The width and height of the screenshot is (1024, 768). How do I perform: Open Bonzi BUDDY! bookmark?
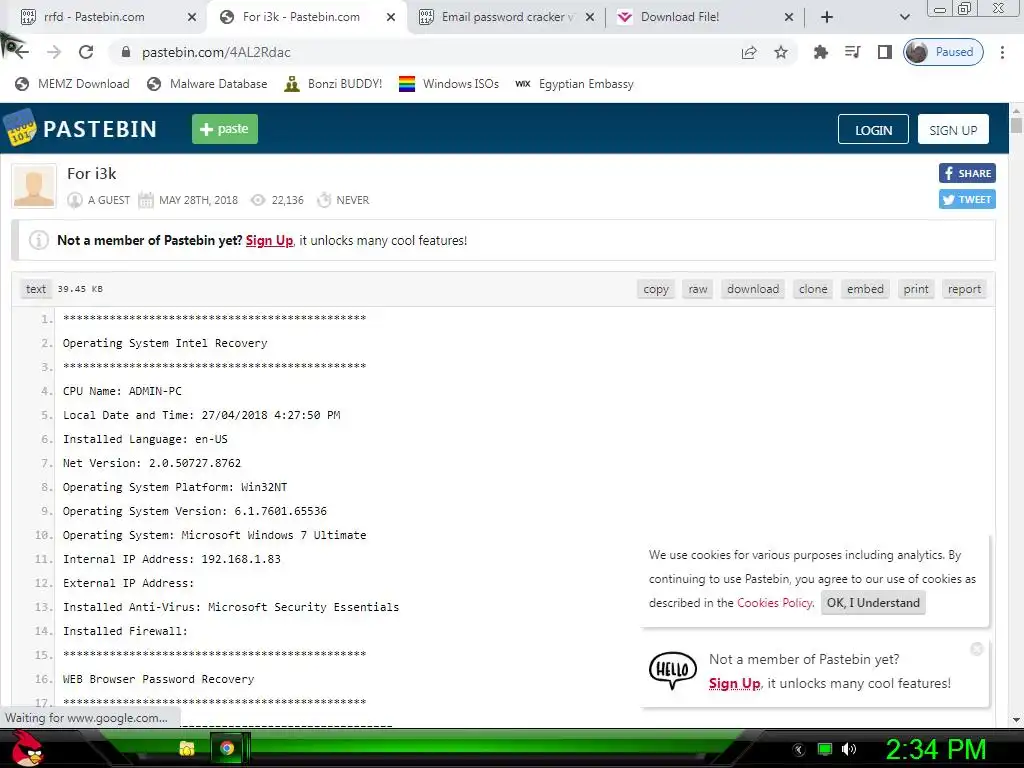[334, 84]
